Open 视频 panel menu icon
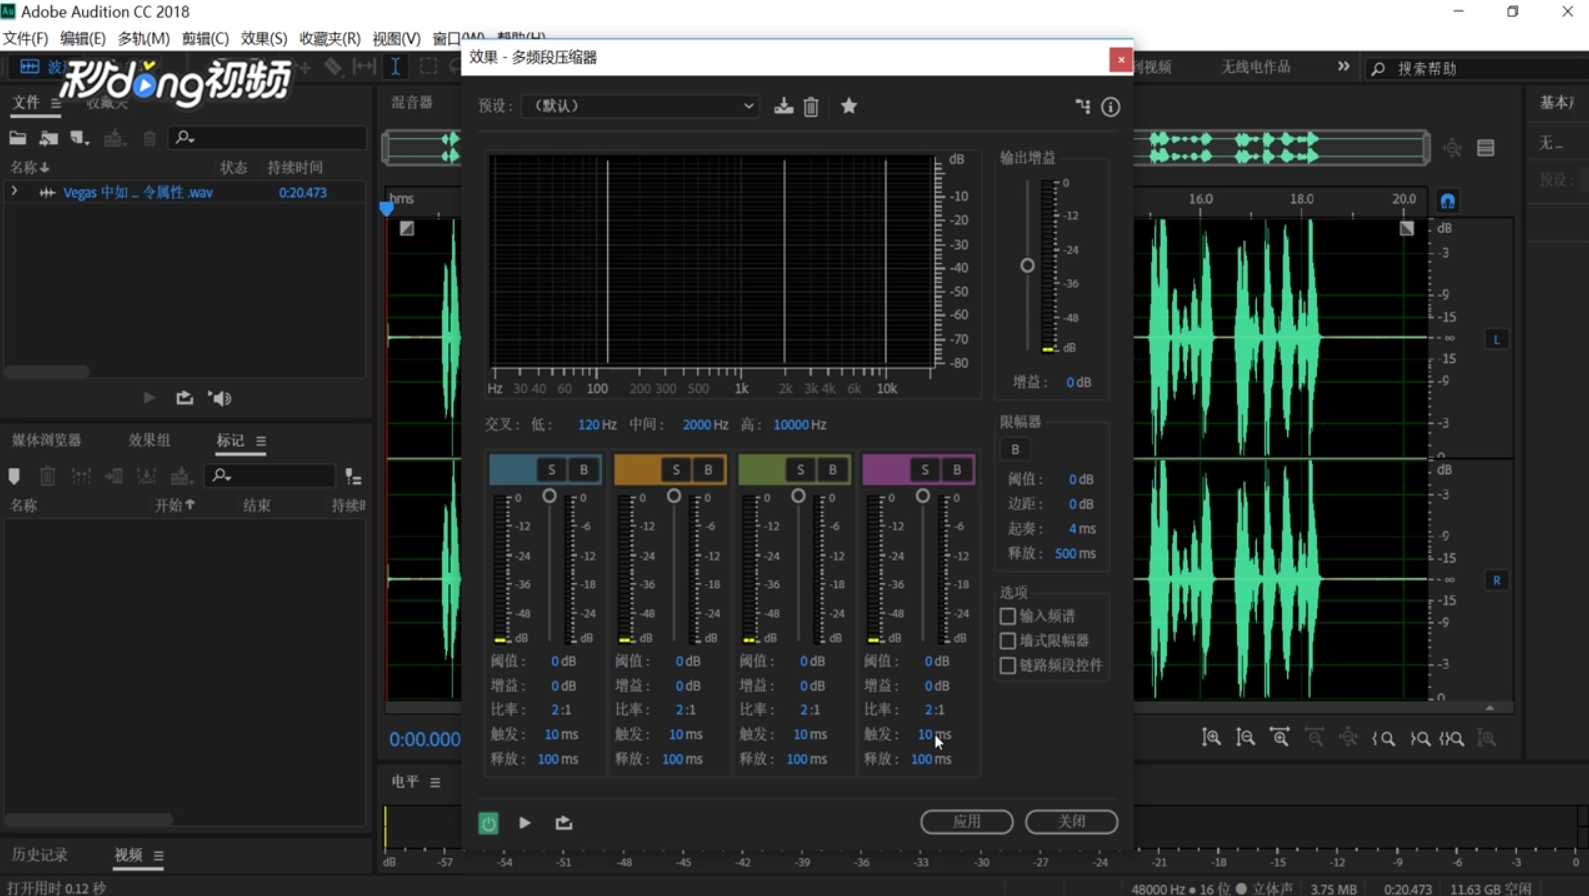Screen dimensions: 1589x896 [158, 856]
